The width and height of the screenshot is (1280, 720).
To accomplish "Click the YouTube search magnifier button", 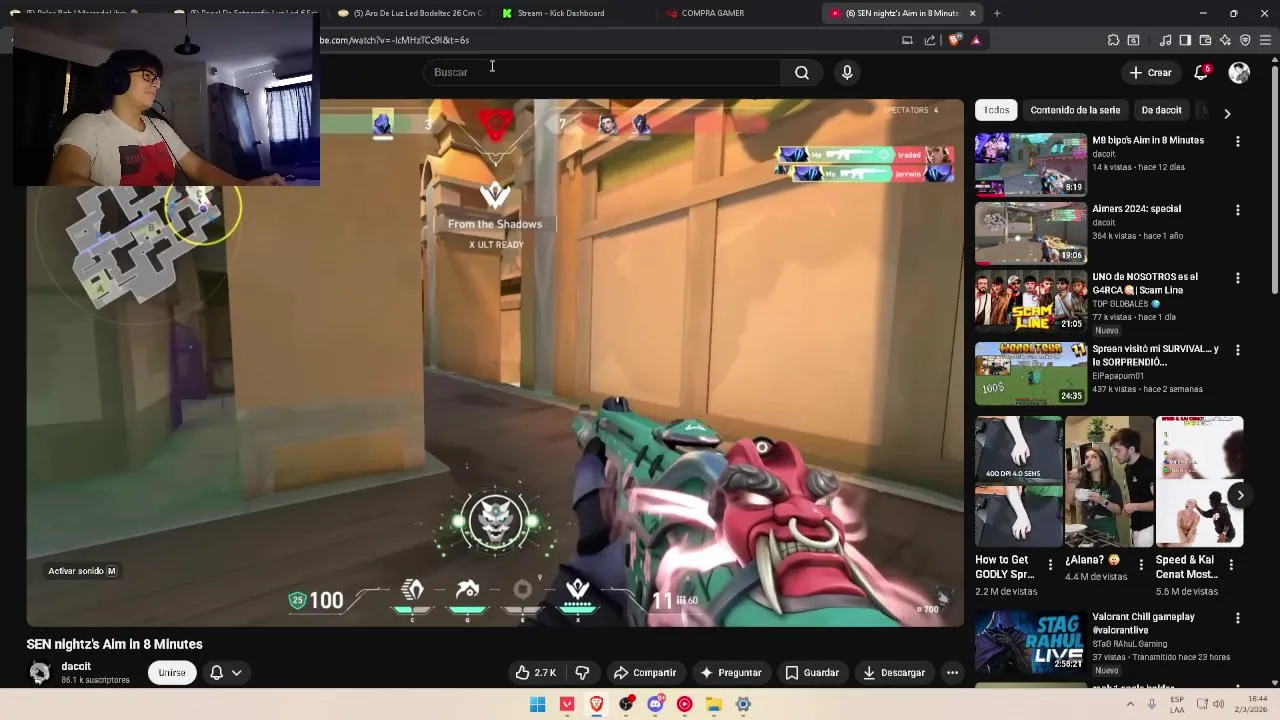I will pos(802,72).
